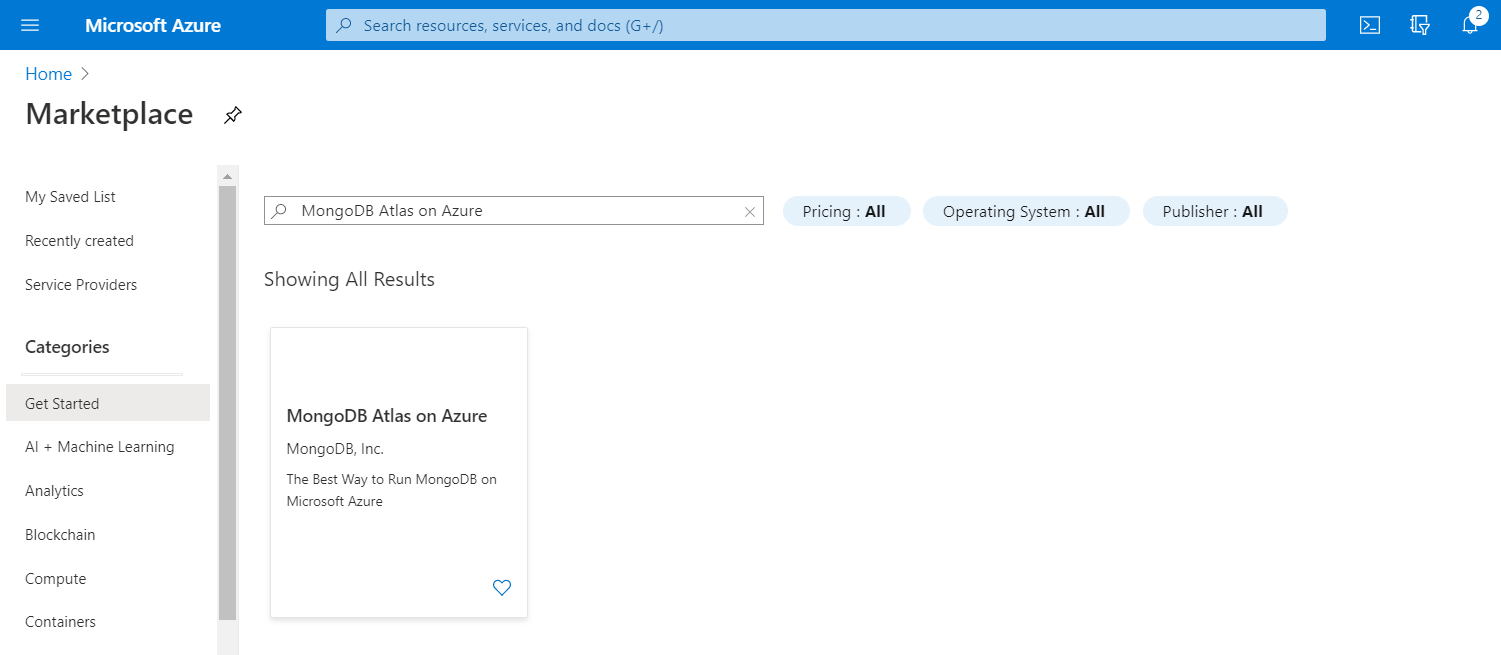Click the Categories heading
The height and width of the screenshot is (655, 1501).
[x=67, y=347]
